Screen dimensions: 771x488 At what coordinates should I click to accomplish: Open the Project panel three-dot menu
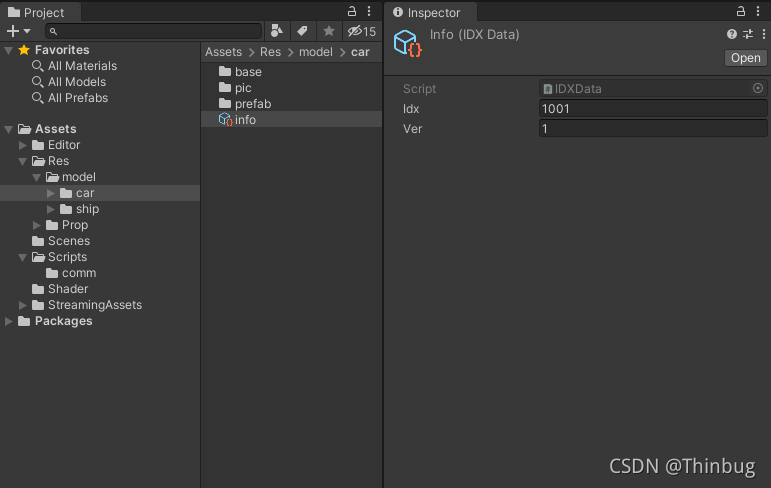369,11
